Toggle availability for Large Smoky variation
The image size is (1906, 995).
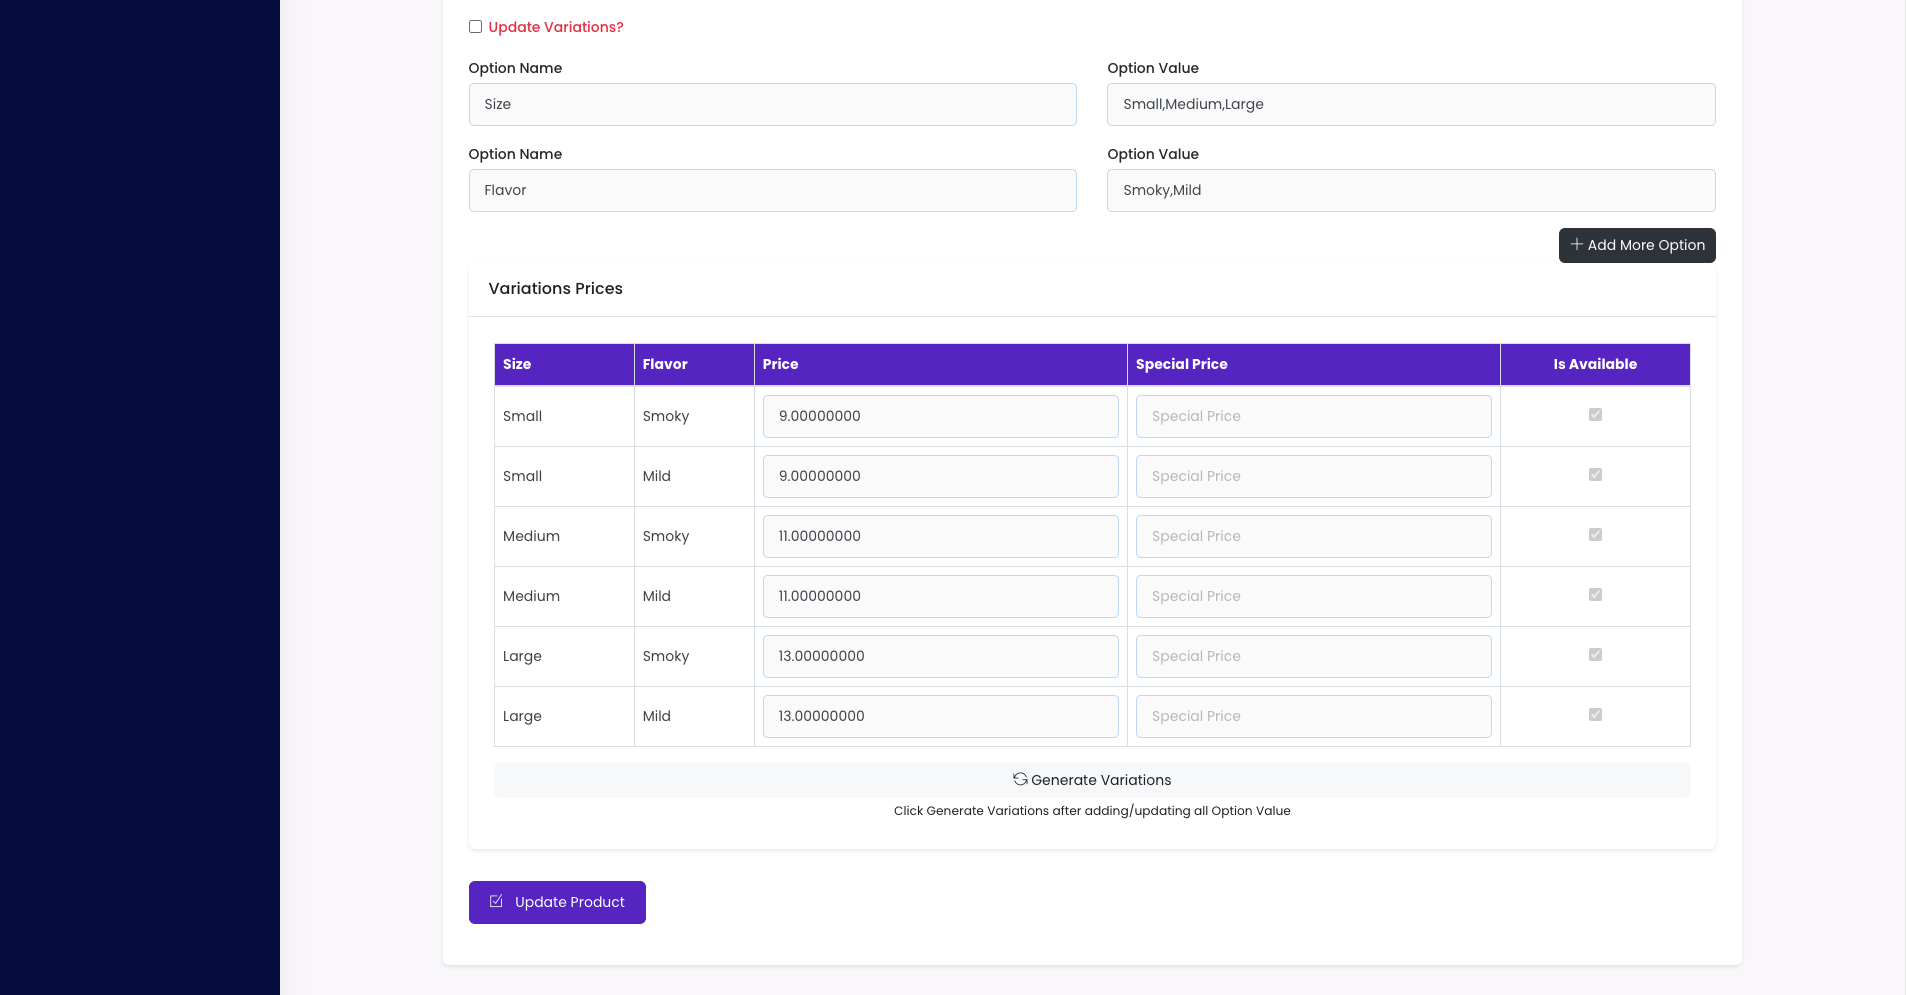tap(1595, 655)
